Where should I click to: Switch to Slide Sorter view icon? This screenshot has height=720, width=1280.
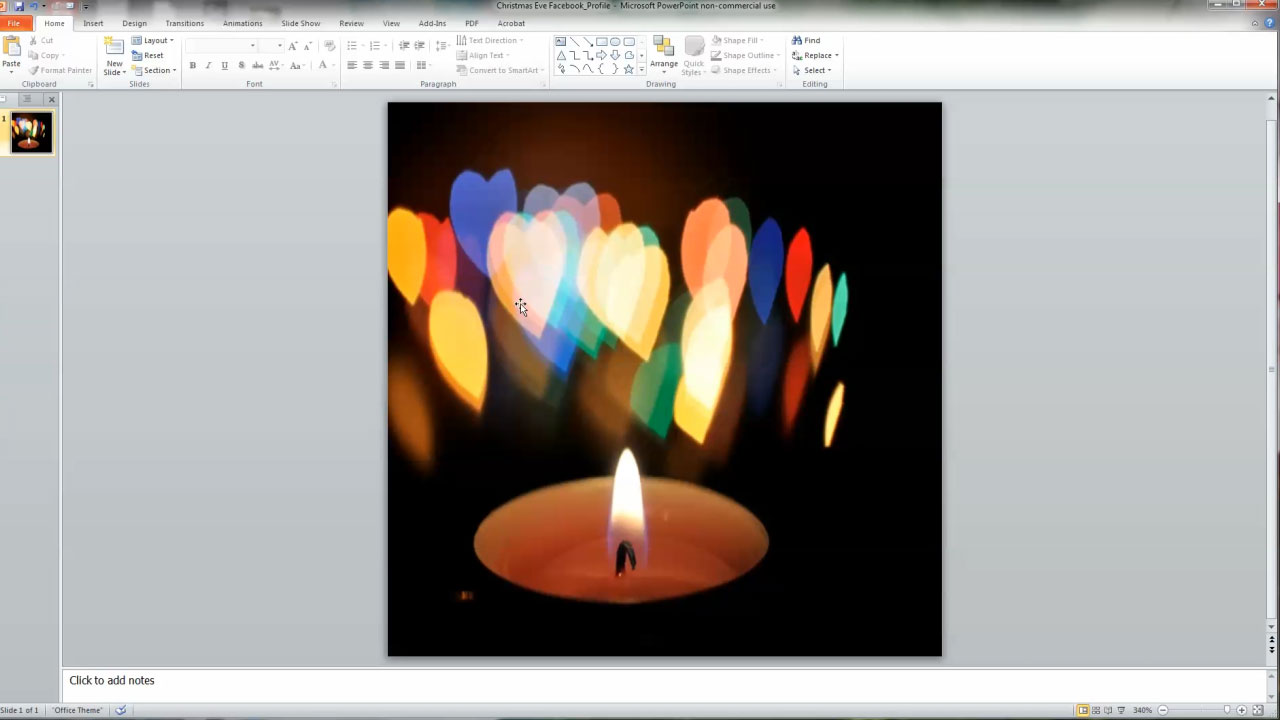click(x=1094, y=710)
